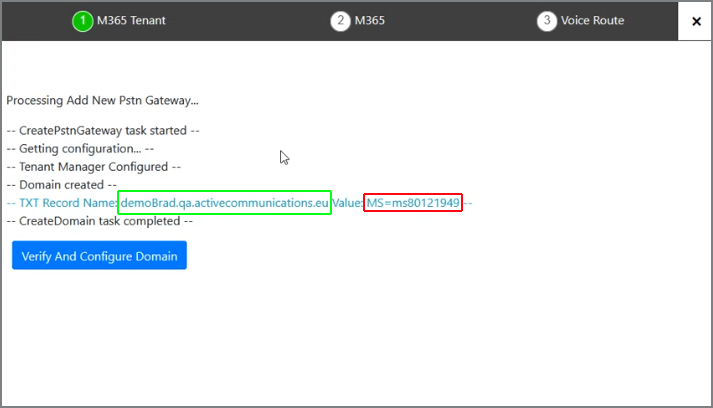The width and height of the screenshot is (713, 408).
Task: Select the MS=ms80121949 TXT value
Action: 413,202
